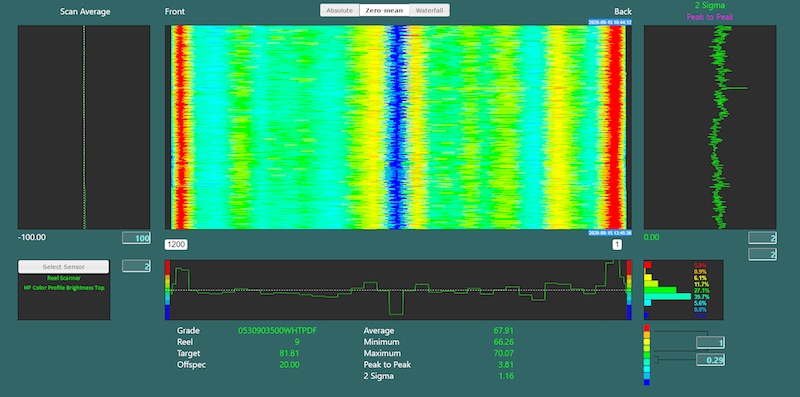Click the cross-direction profile line chart
The image size is (800, 397).
[398, 290]
